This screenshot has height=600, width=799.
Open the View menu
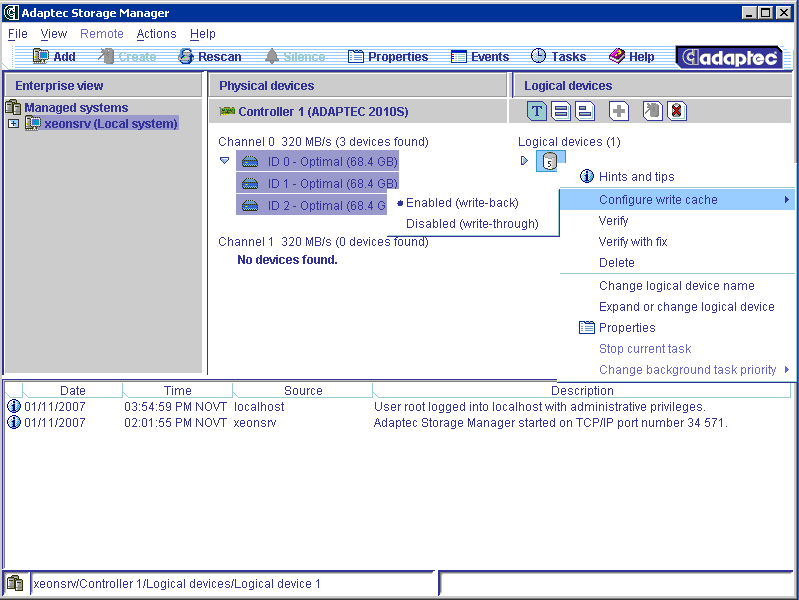click(x=54, y=34)
